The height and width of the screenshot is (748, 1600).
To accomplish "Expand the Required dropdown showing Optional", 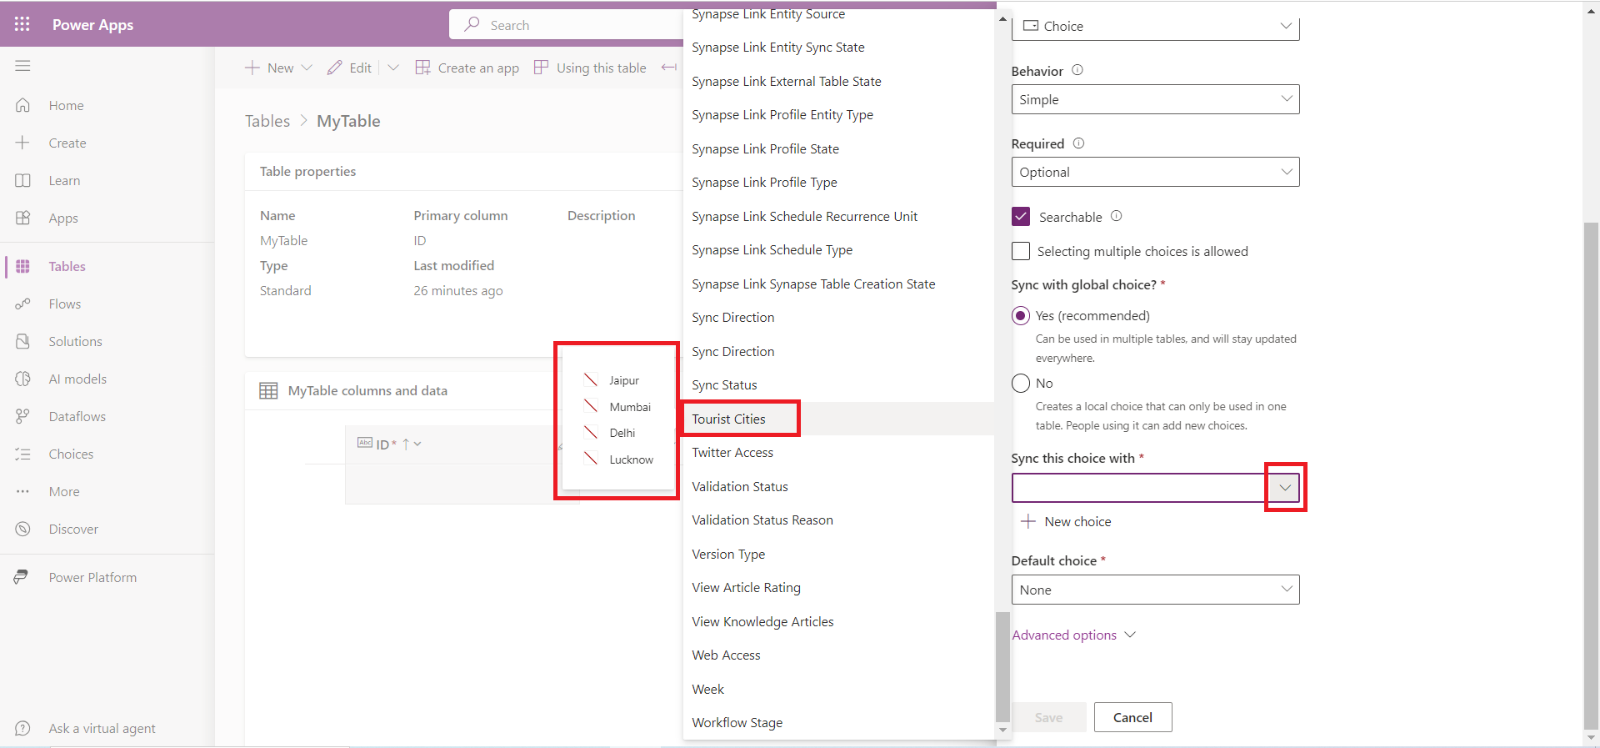I will (x=1155, y=172).
